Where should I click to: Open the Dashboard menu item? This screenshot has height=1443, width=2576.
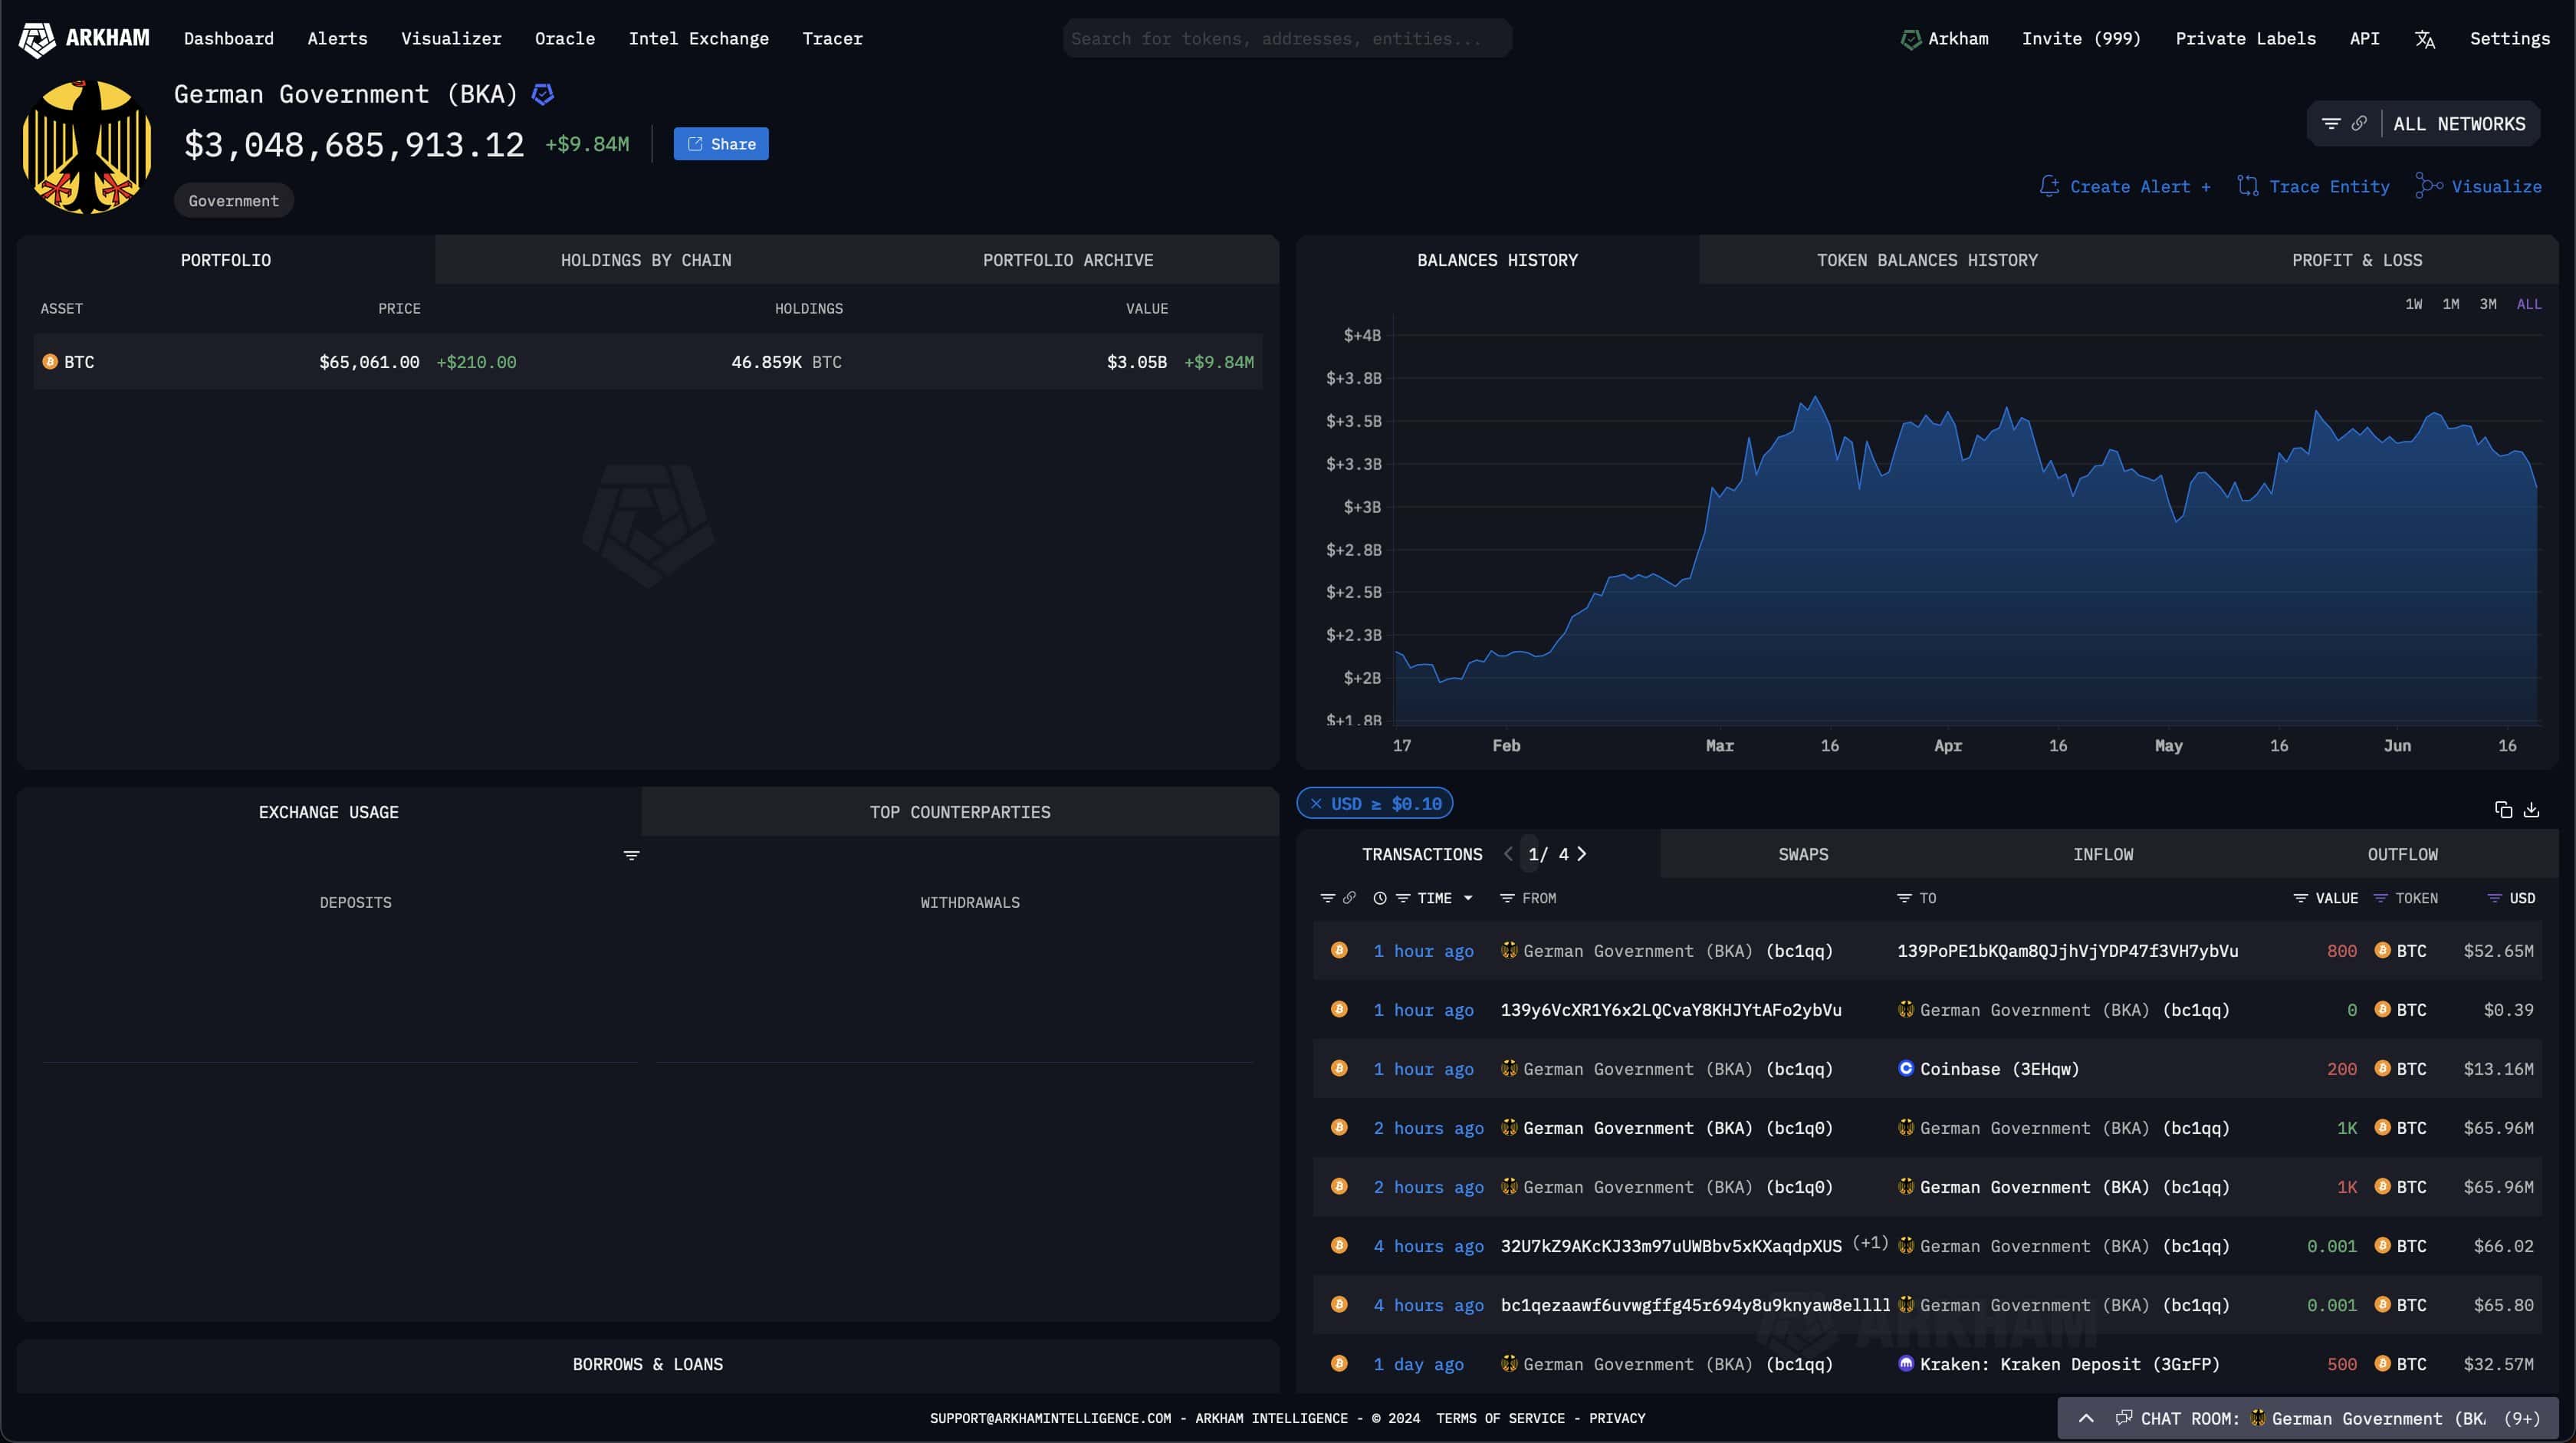(x=228, y=39)
